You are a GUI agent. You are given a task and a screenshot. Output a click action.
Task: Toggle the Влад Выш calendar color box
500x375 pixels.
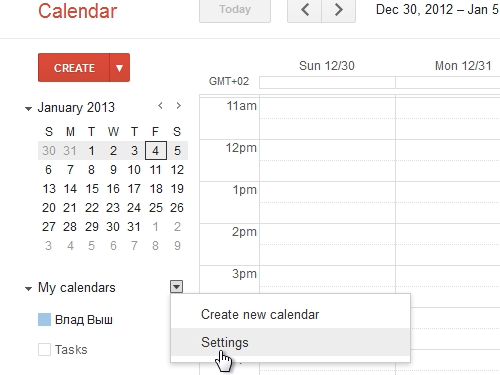(x=44, y=319)
